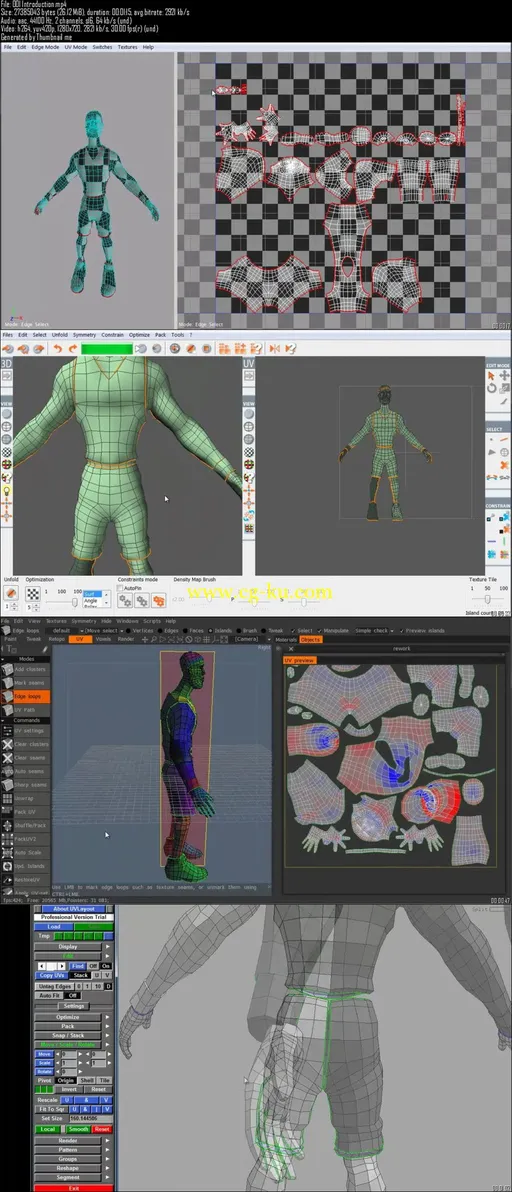Select the UV Path tool
512x1192 pixels.
pos(26,709)
